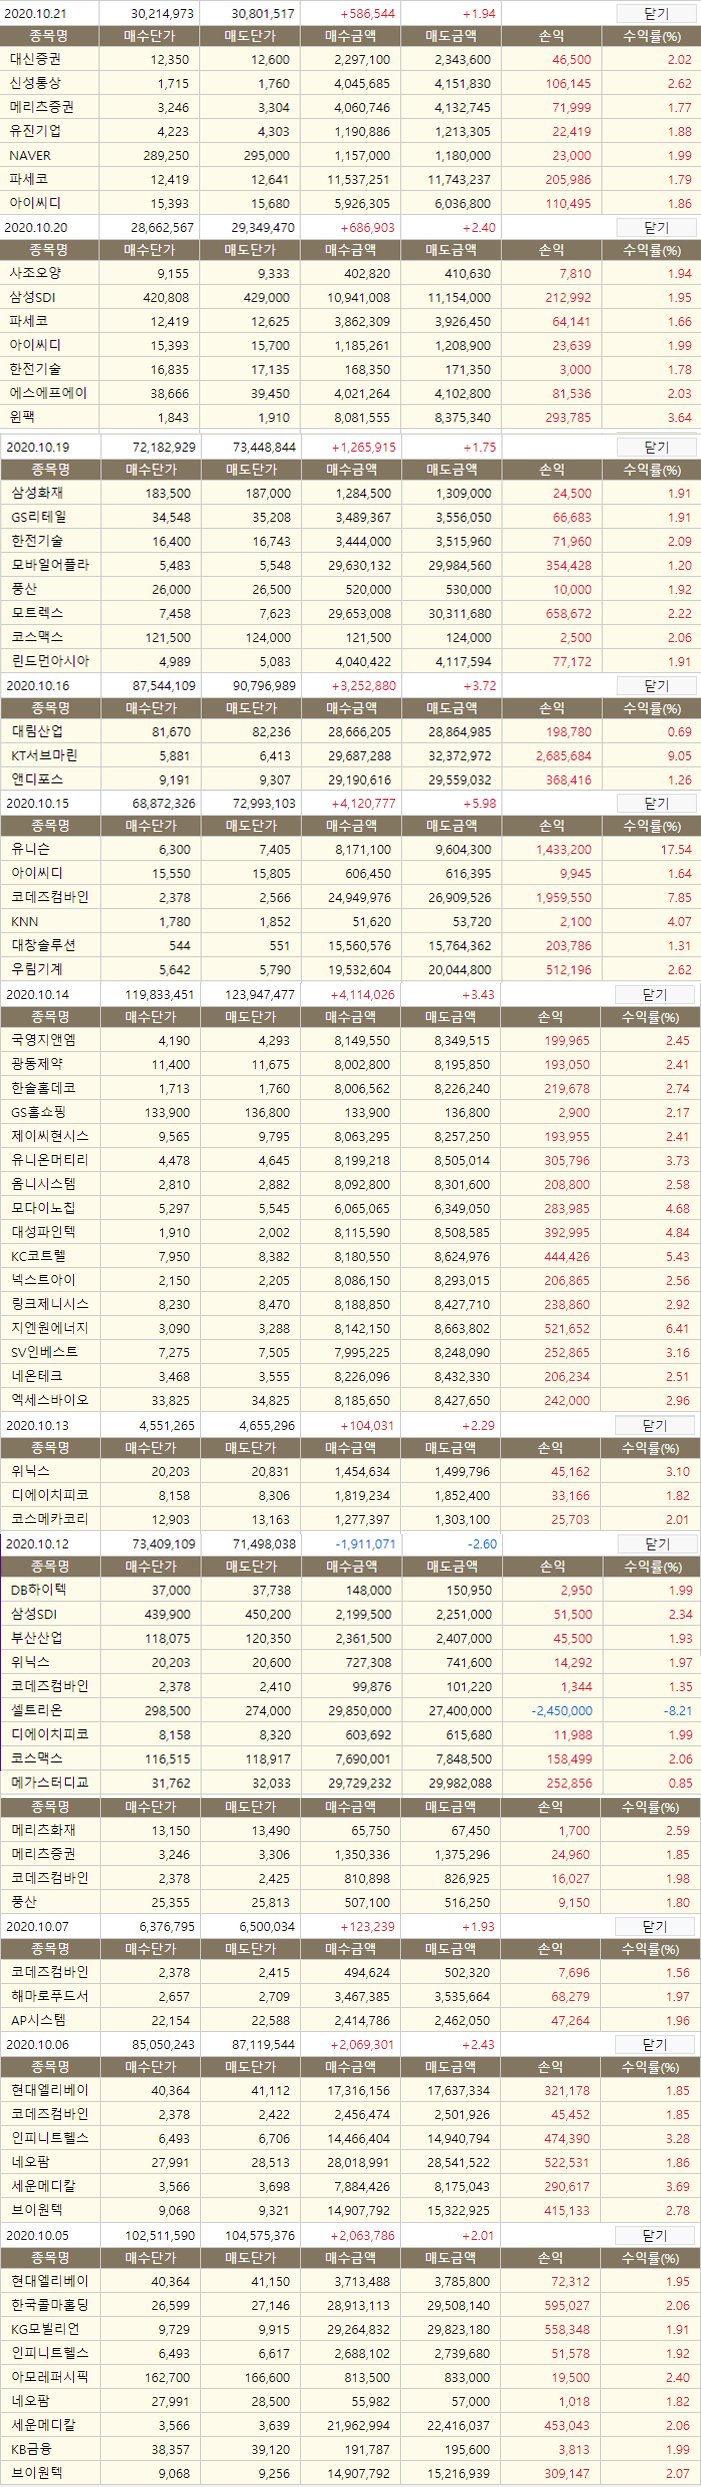Click the 2020.10.14 date label
Screen dimensions: 701x2487
point(38,994)
